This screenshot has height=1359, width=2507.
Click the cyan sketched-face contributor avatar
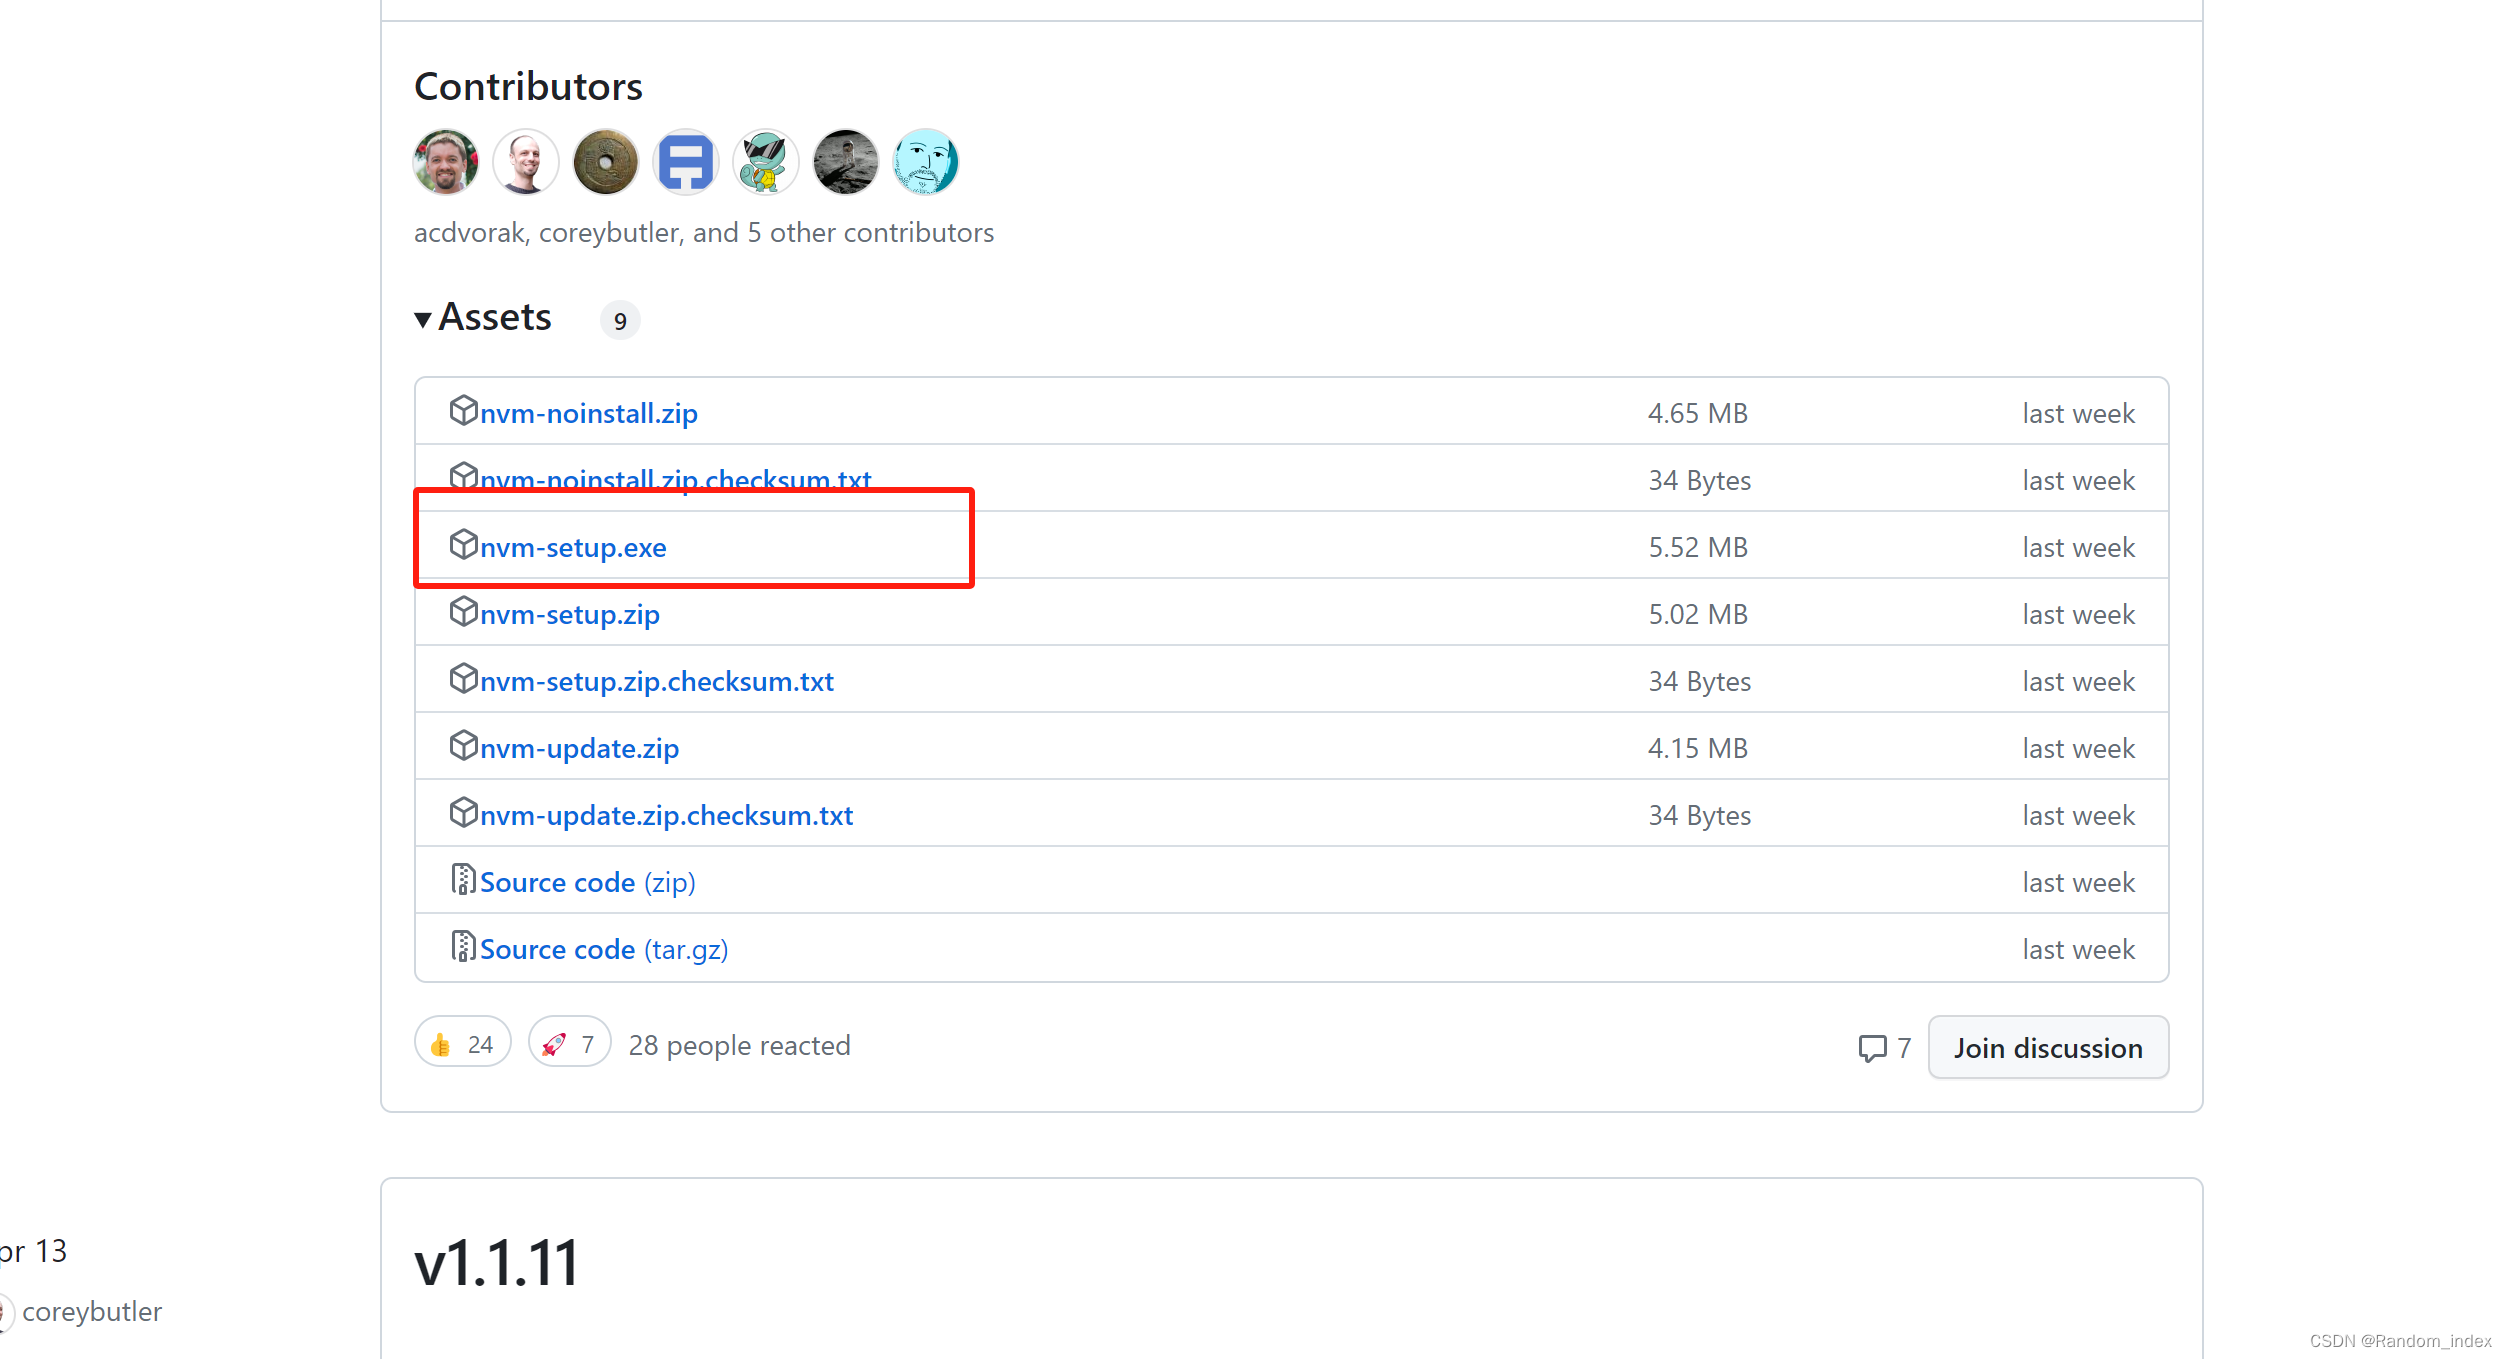[x=925, y=161]
